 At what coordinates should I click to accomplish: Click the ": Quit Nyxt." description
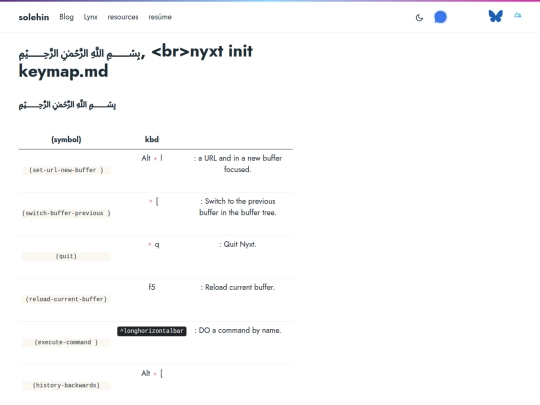click(238, 244)
